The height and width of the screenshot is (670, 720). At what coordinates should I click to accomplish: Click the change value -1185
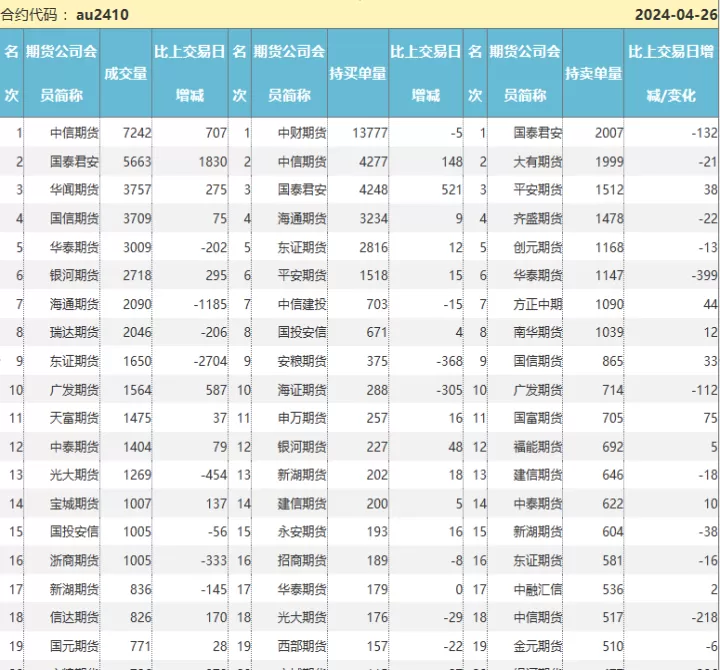[x=210, y=304]
